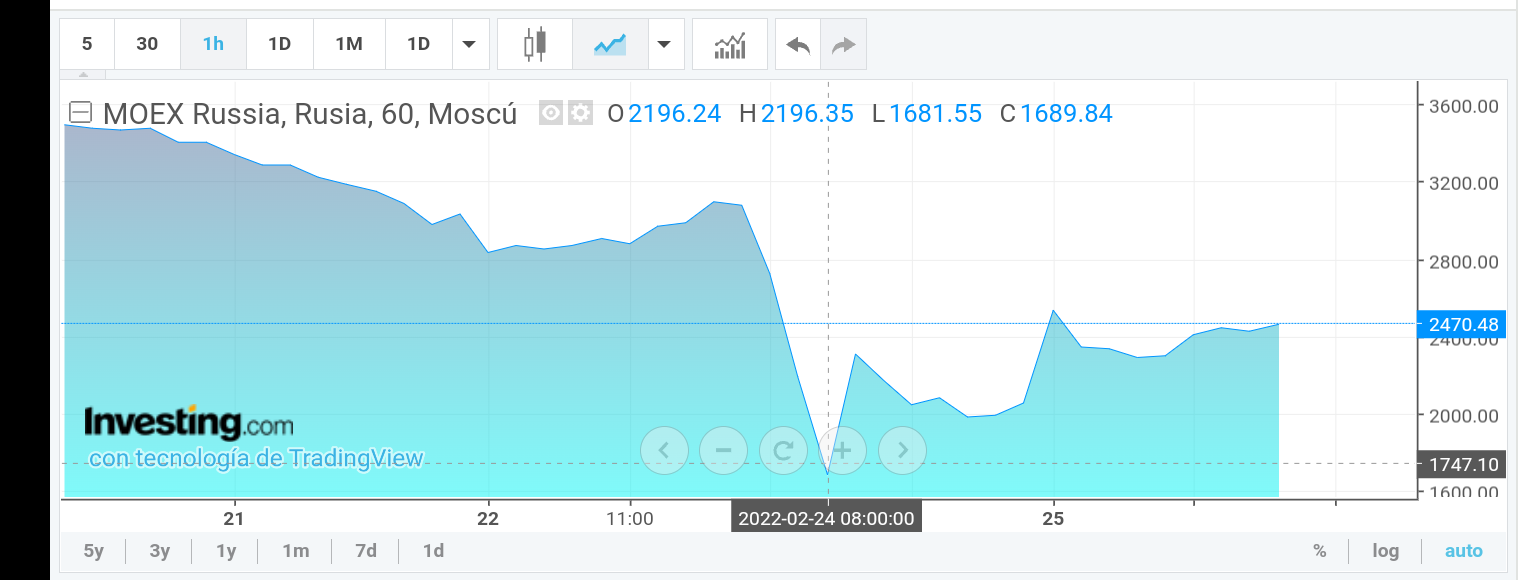This screenshot has height=580, width=1536.
Task: Zoom in with the plus chart button
Action: 842,450
